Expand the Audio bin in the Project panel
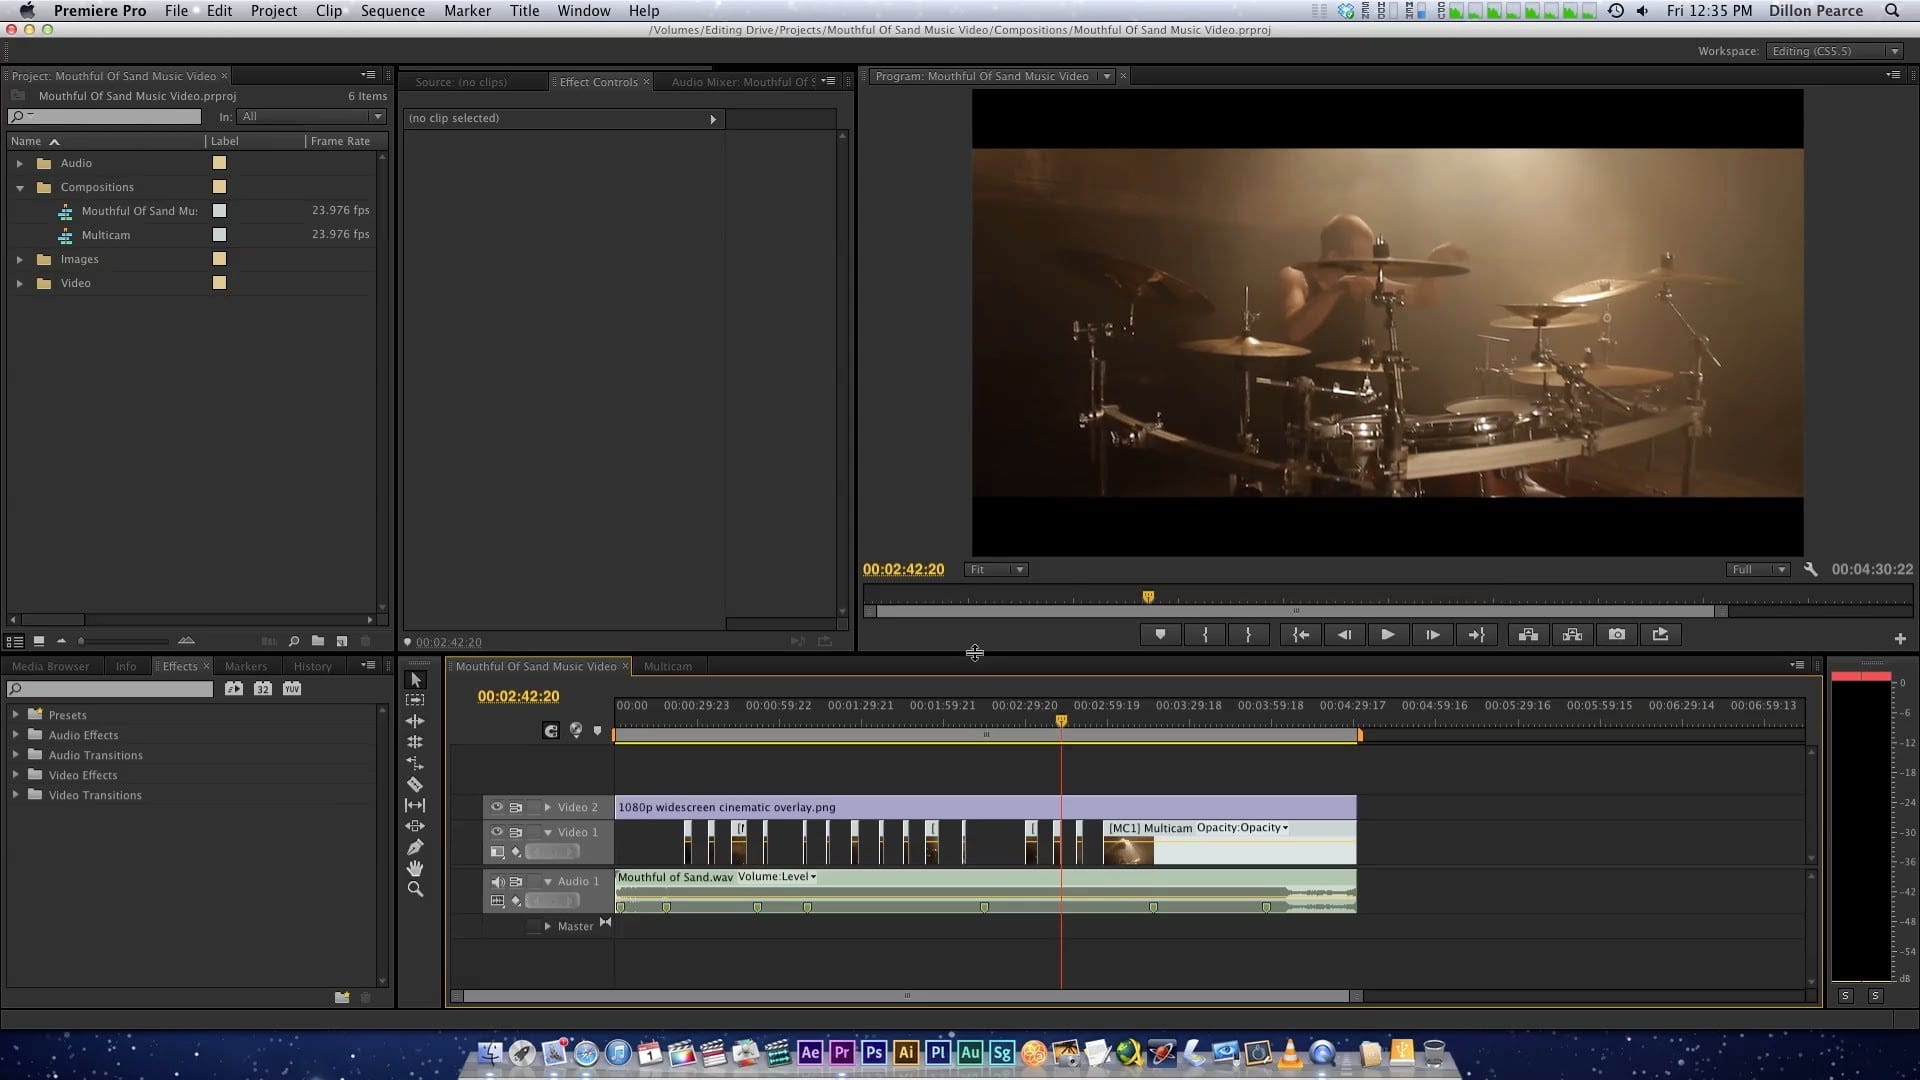Screen dimensions: 1920x1080 [x=19, y=163]
